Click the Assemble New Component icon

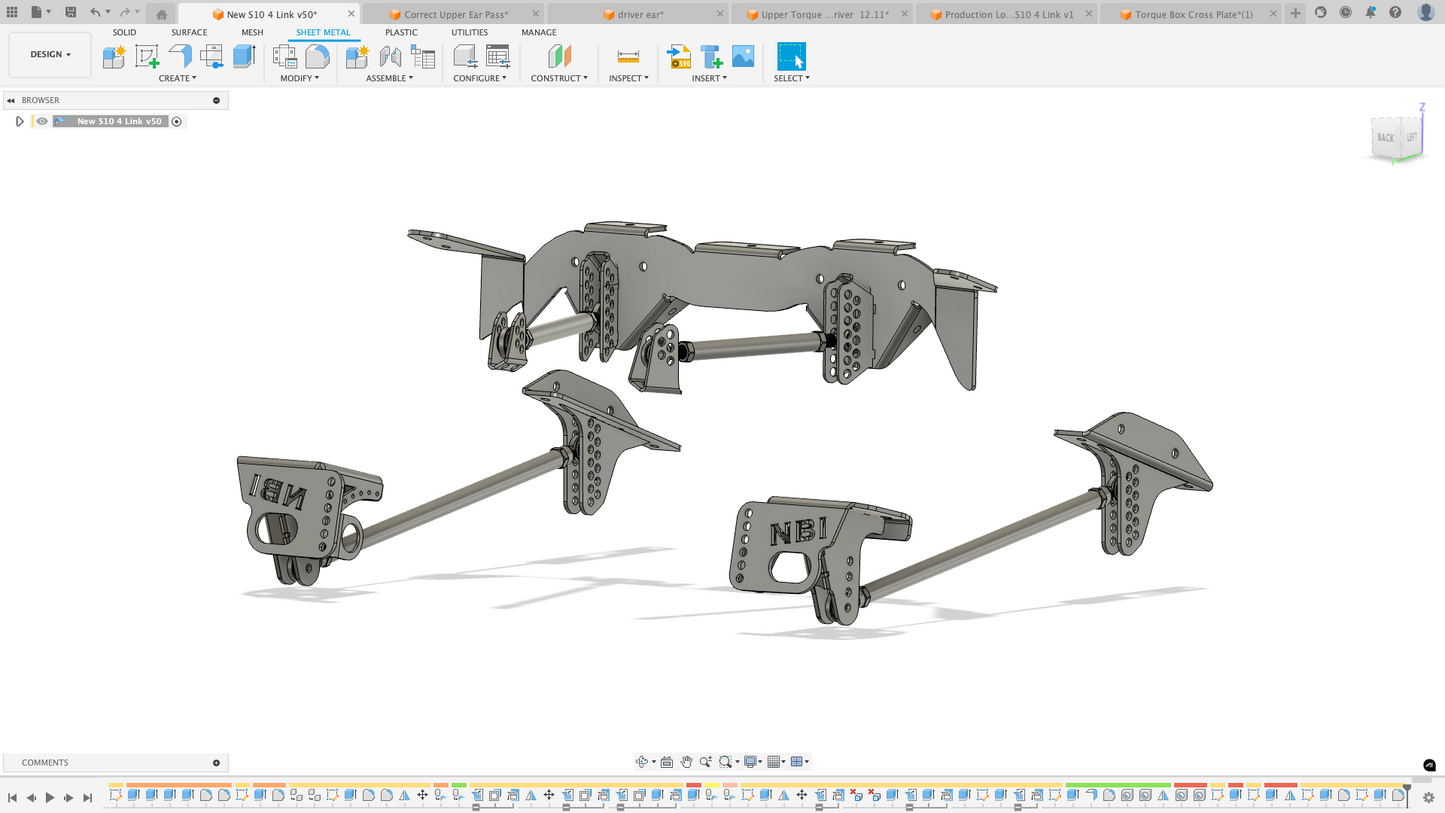[x=357, y=57]
